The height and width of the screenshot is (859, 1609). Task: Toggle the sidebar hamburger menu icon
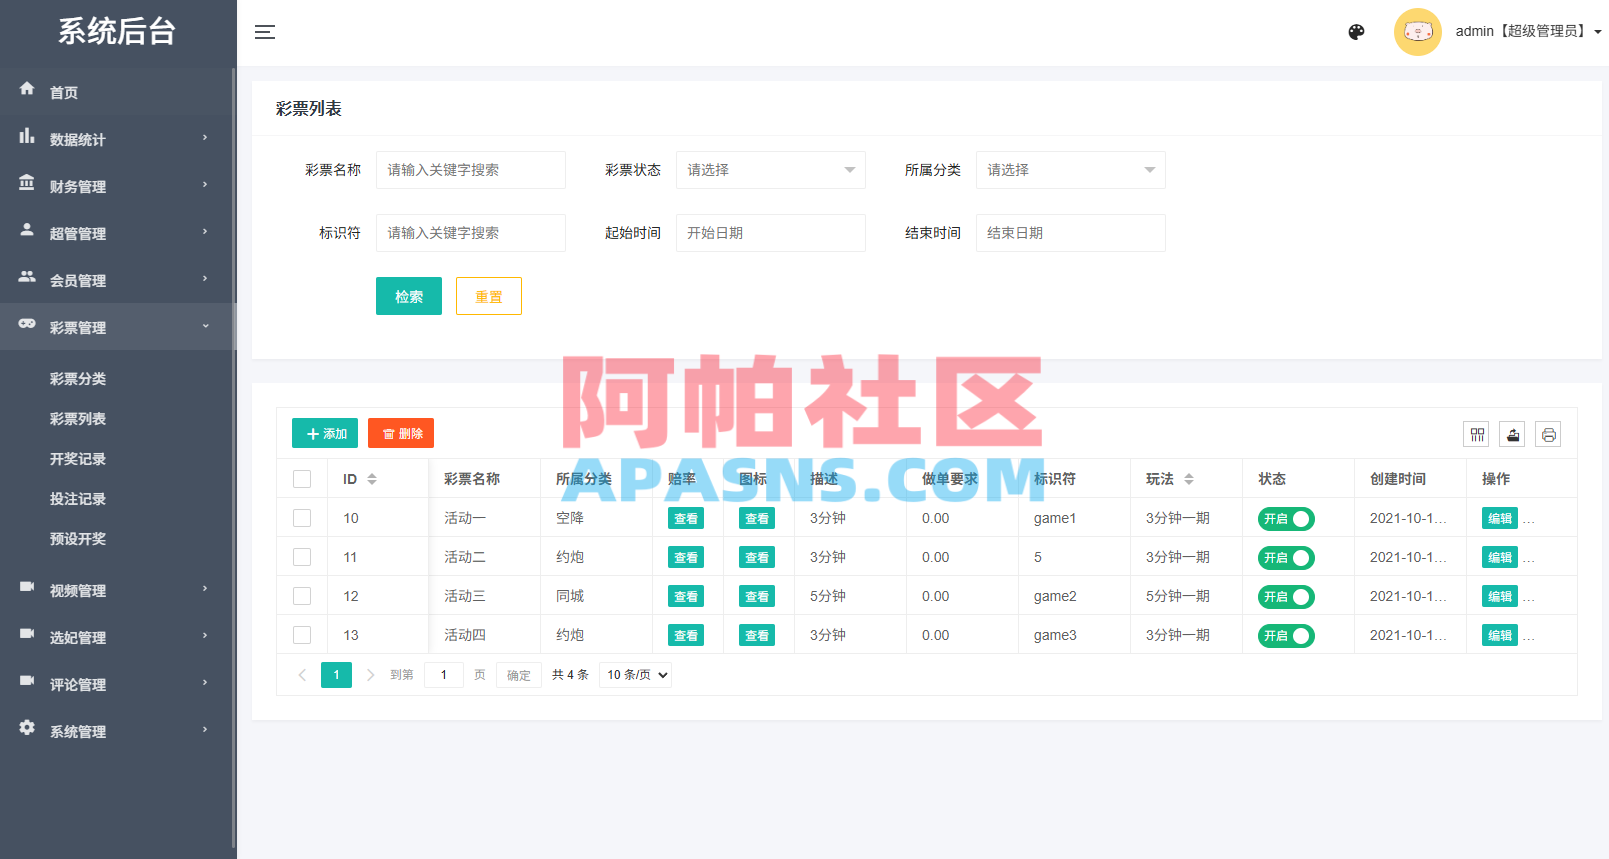click(265, 32)
